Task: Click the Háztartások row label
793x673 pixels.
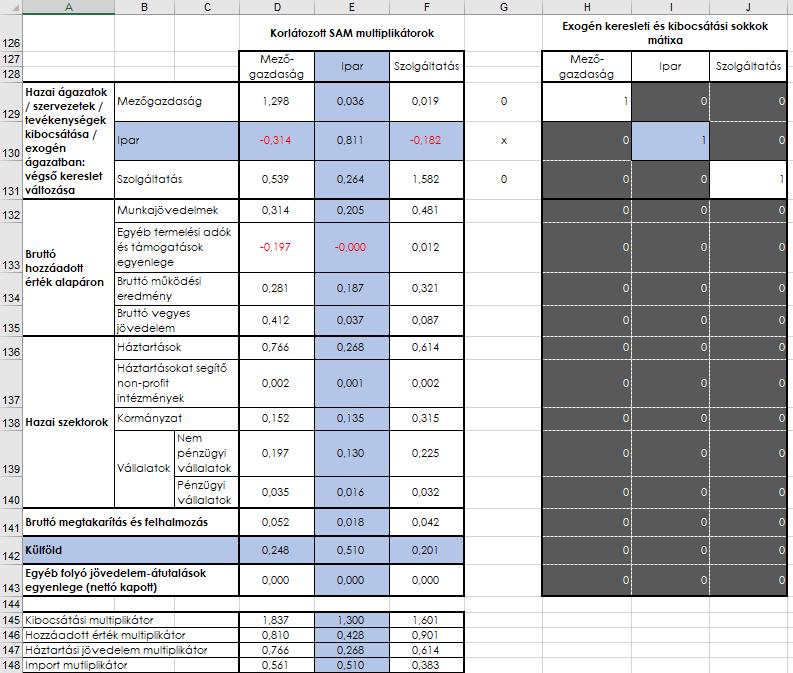Action: [x=177, y=347]
